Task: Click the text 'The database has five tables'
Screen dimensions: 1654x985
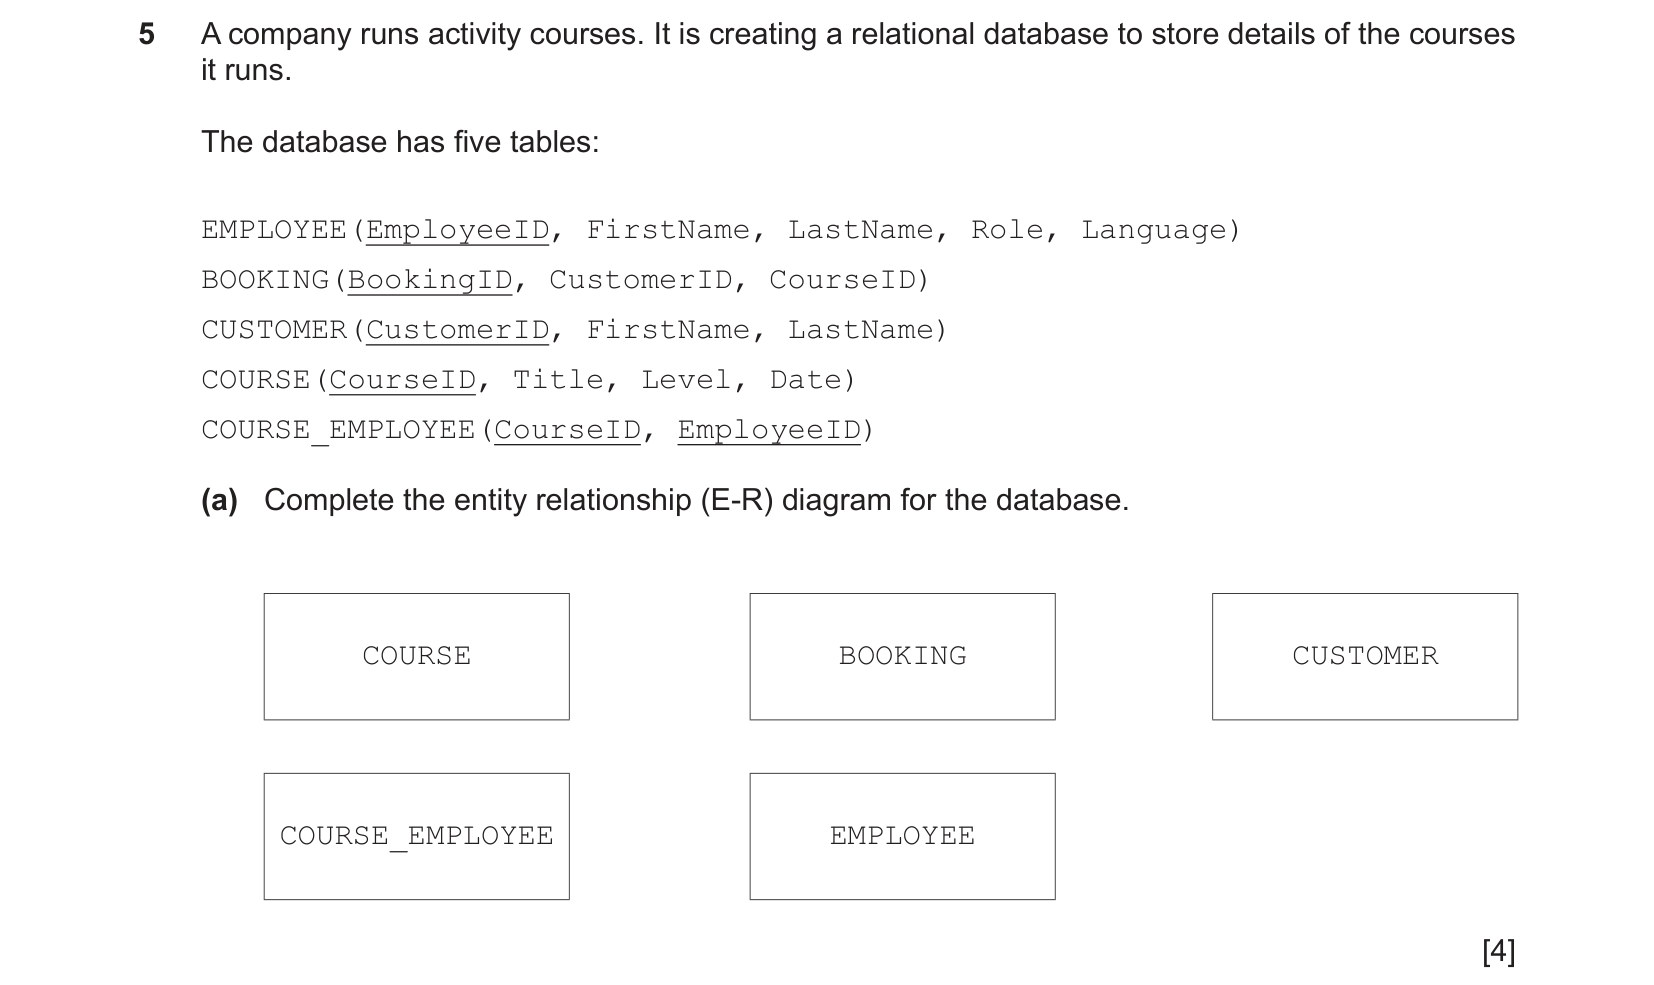Action: 400,142
